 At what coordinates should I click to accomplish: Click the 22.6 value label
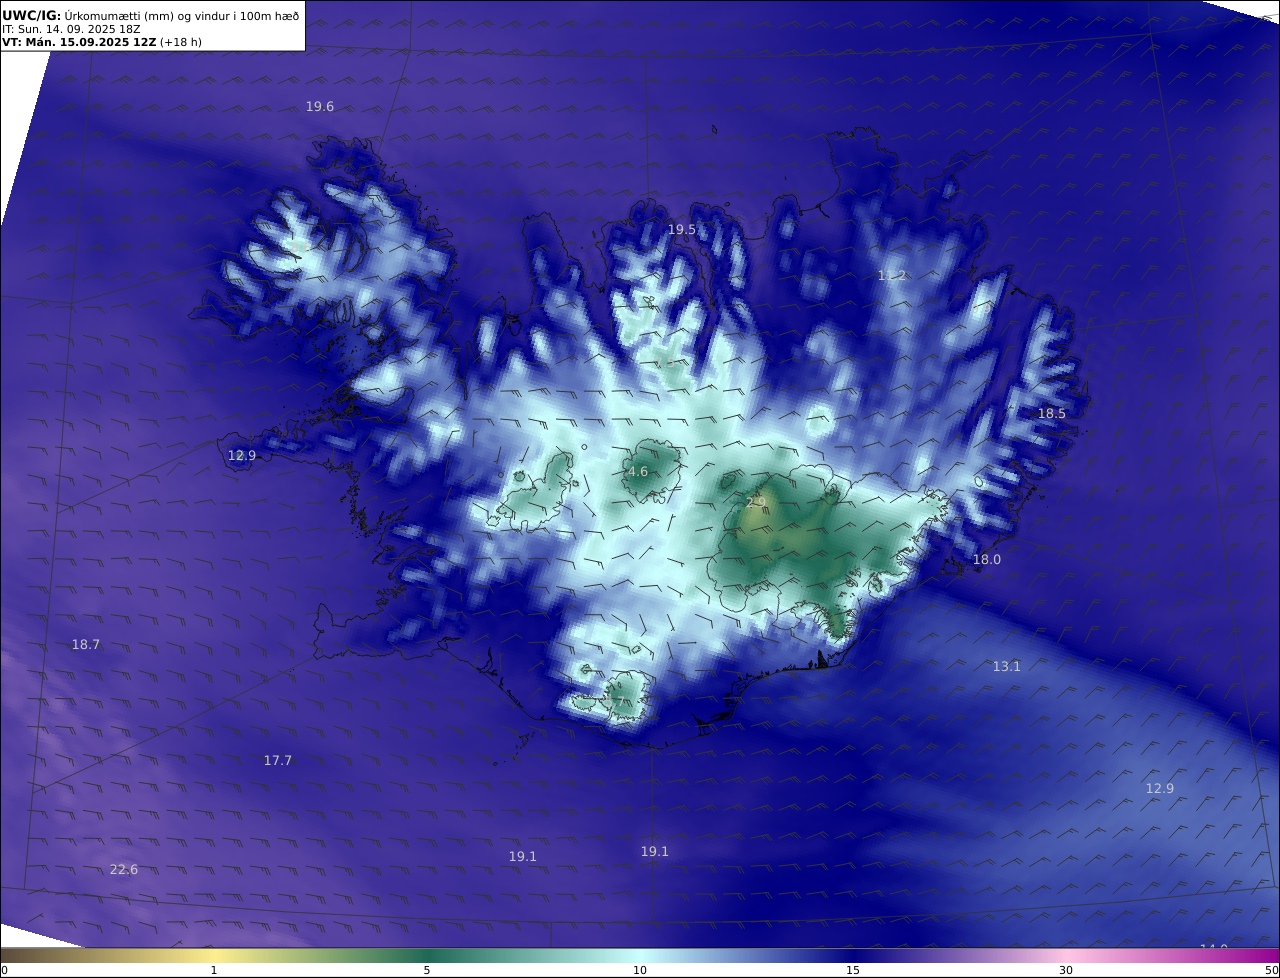[124, 870]
